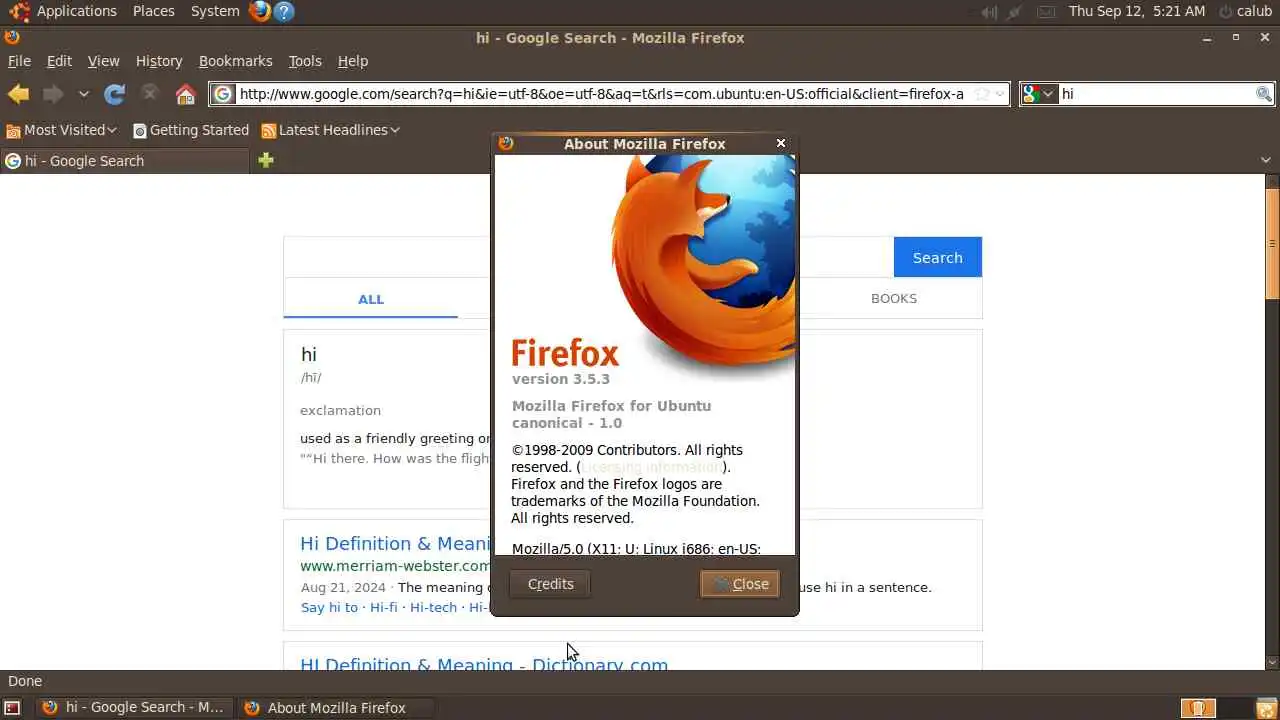Open the System menu in top panel
1280x720 pixels.
pos(215,11)
